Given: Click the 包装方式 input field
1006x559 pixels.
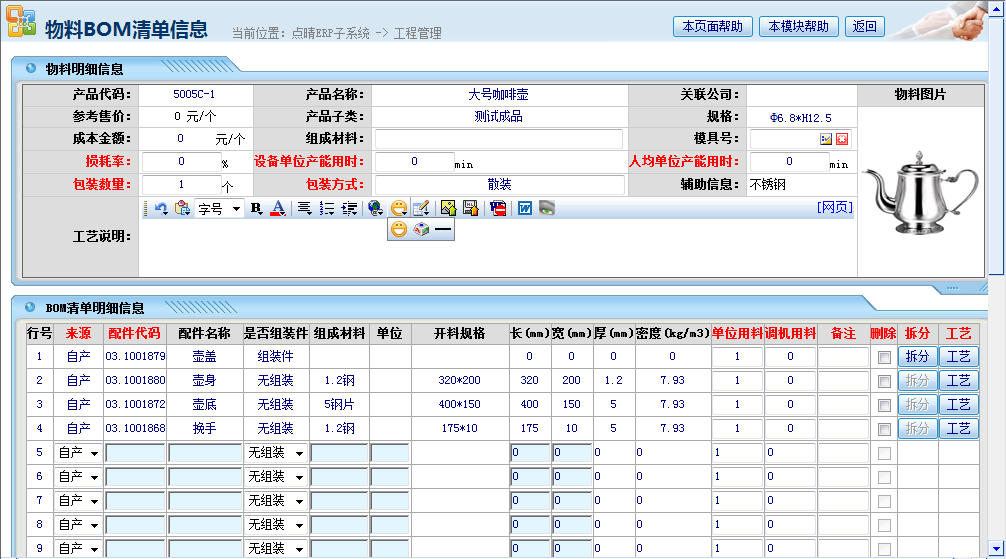Looking at the screenshot, I should point(498,185).
